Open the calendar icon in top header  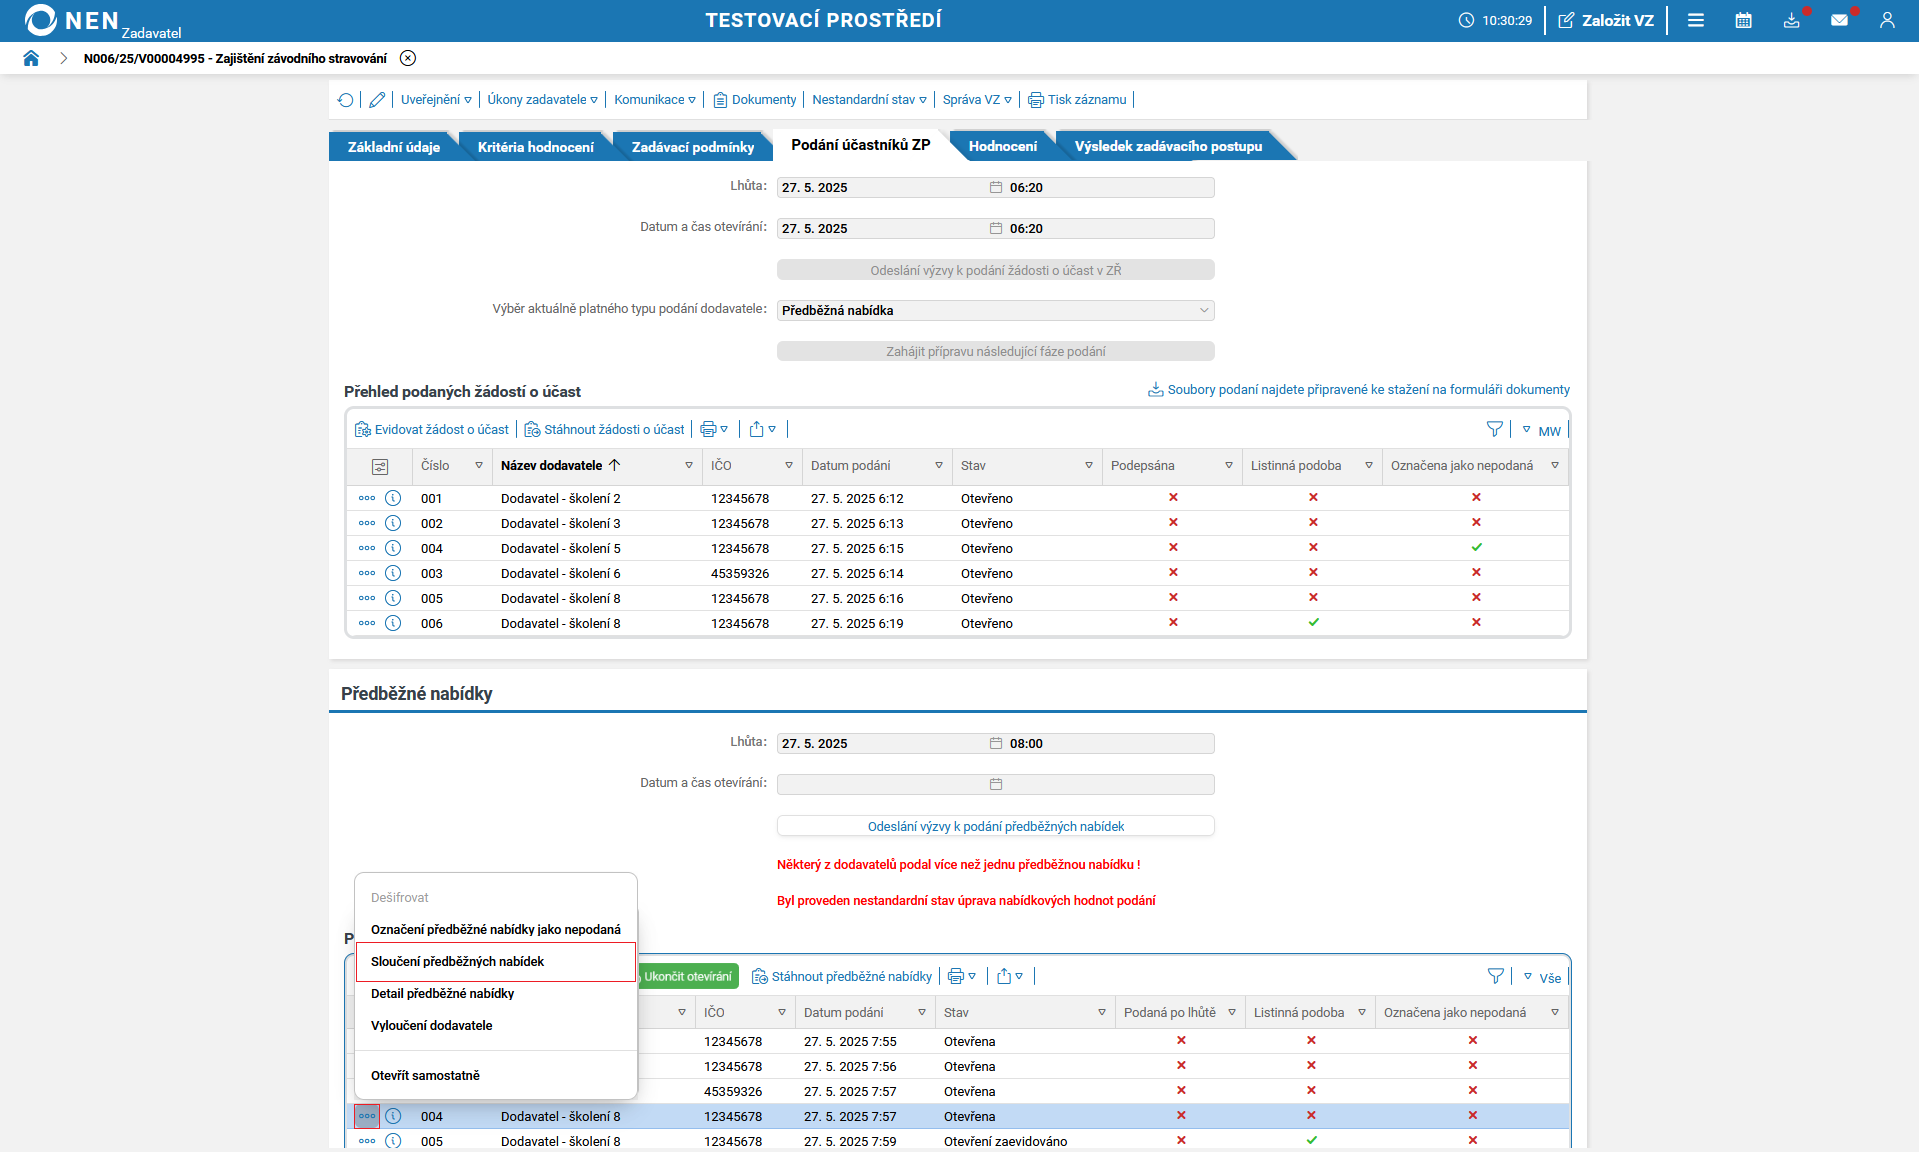1743,20
